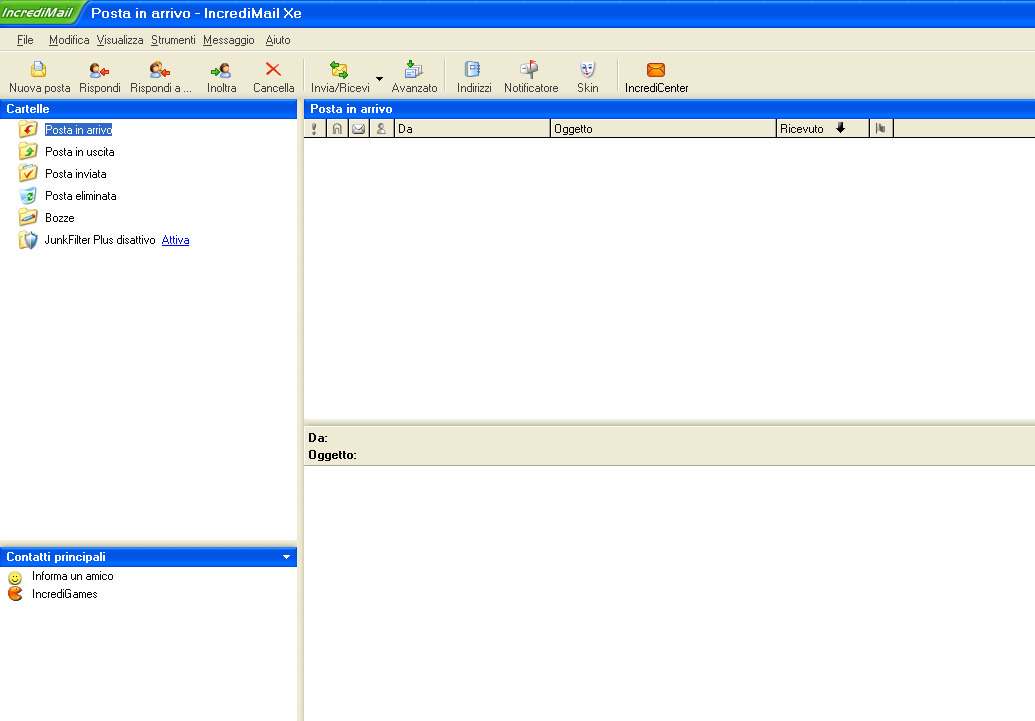Screen dimensions: 1035x721
Task: Select the Bozze folder
Action: click(59, 218)
